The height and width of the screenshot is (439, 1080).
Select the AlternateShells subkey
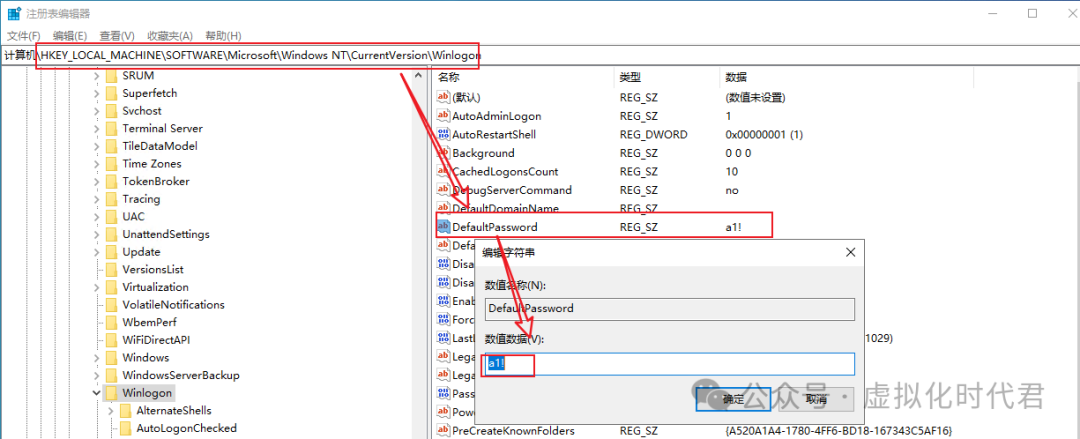click(x=174, y=411)
